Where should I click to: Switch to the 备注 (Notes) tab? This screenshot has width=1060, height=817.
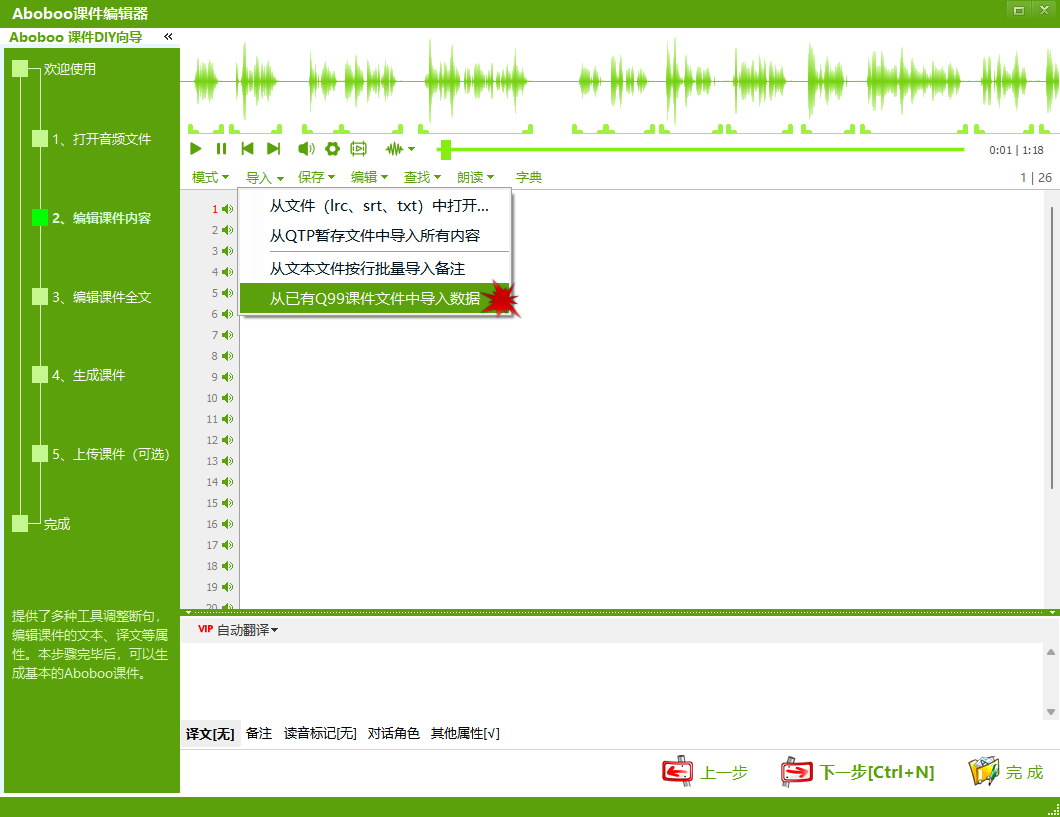click(x=258, y=733)
